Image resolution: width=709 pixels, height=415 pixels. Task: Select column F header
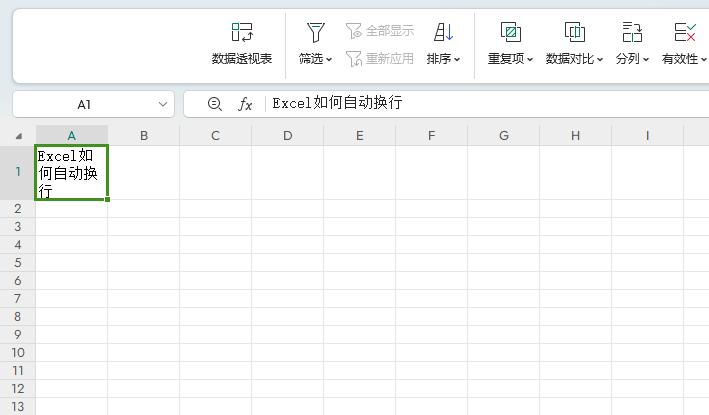431,136
